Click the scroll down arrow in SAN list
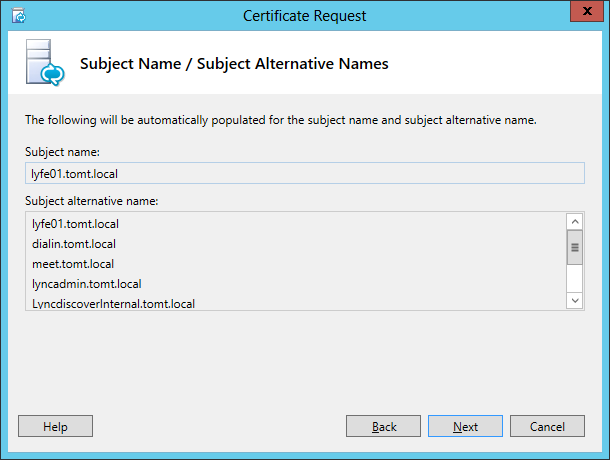 tap(575, 300)
